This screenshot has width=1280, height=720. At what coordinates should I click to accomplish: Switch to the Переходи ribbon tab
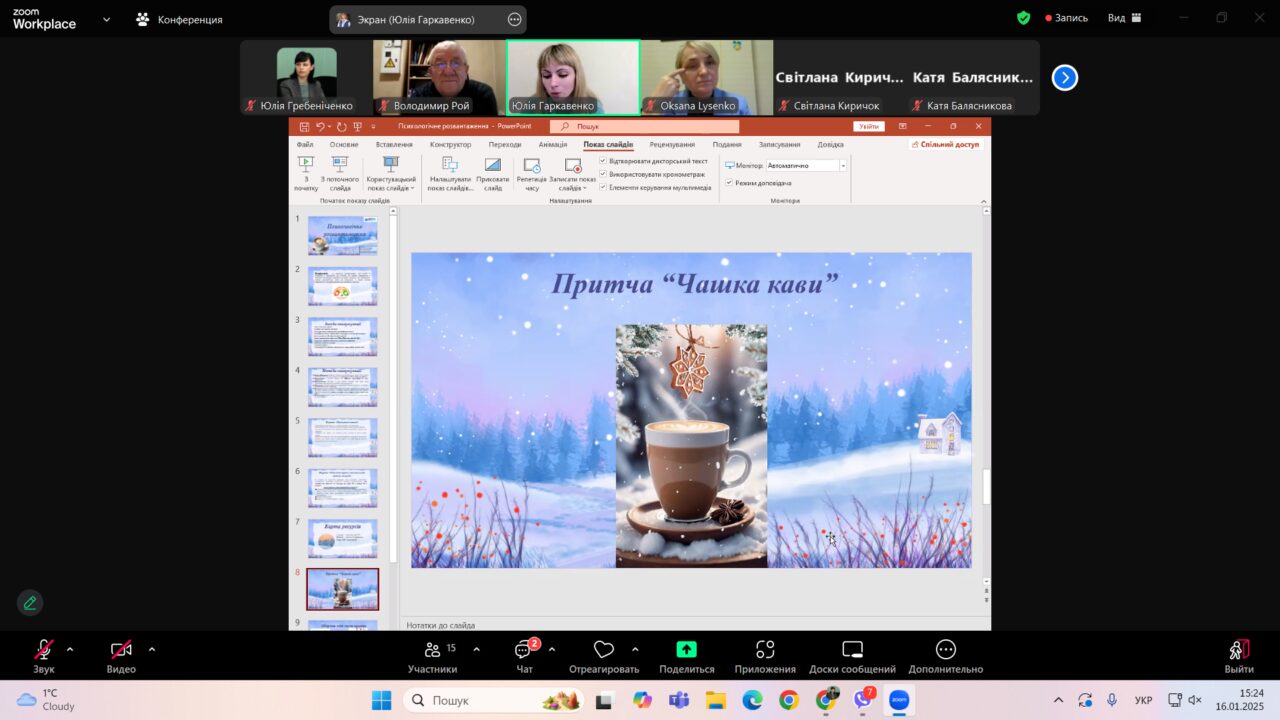[505, 144]
